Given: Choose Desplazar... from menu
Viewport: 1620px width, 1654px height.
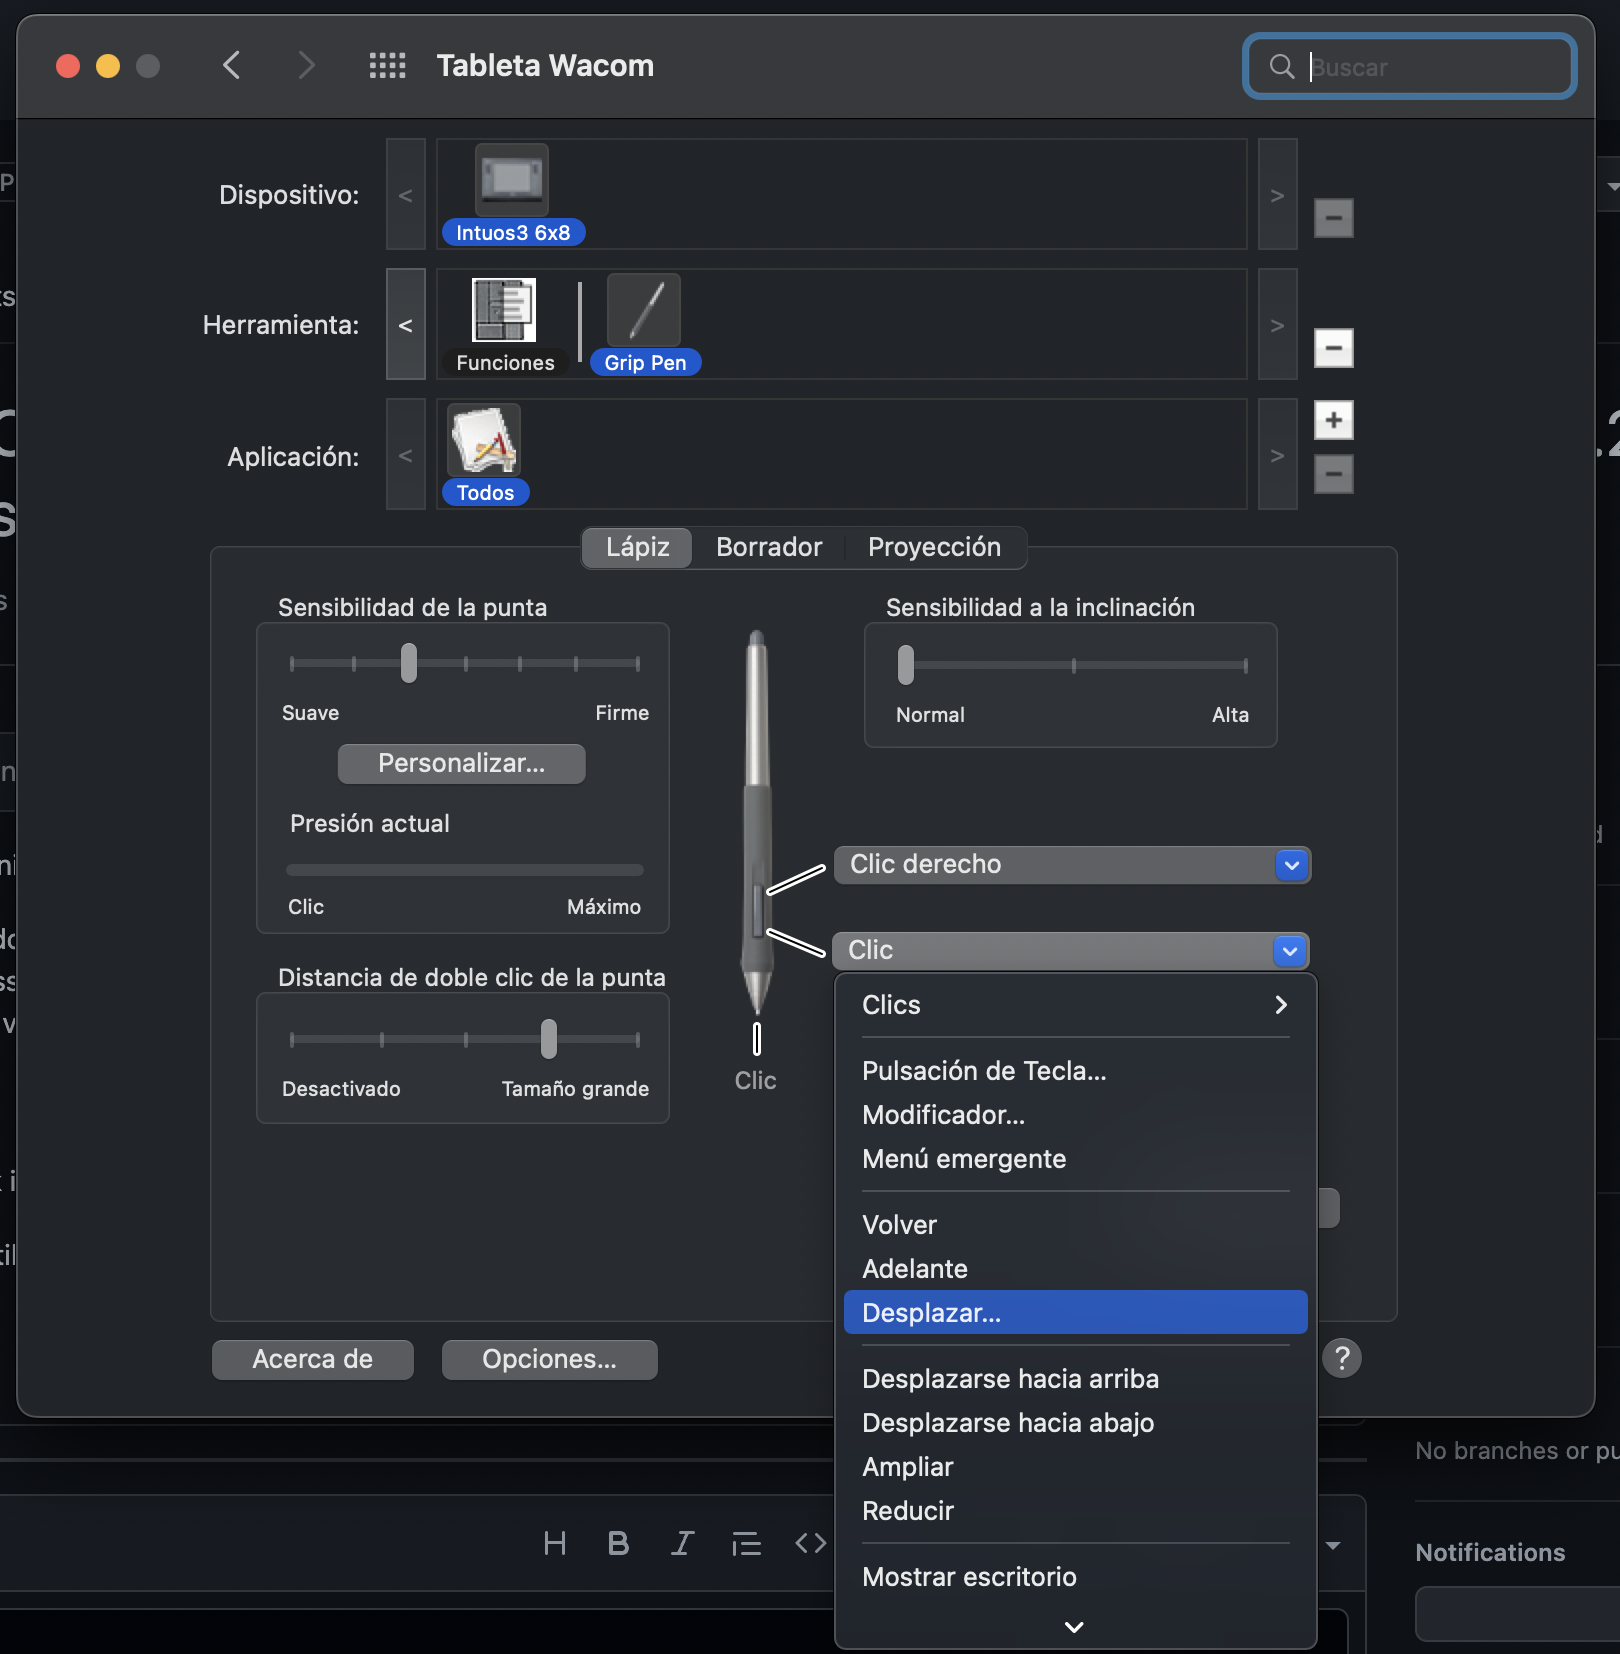Looking at the screenshot, I should click(1075, 1313).
